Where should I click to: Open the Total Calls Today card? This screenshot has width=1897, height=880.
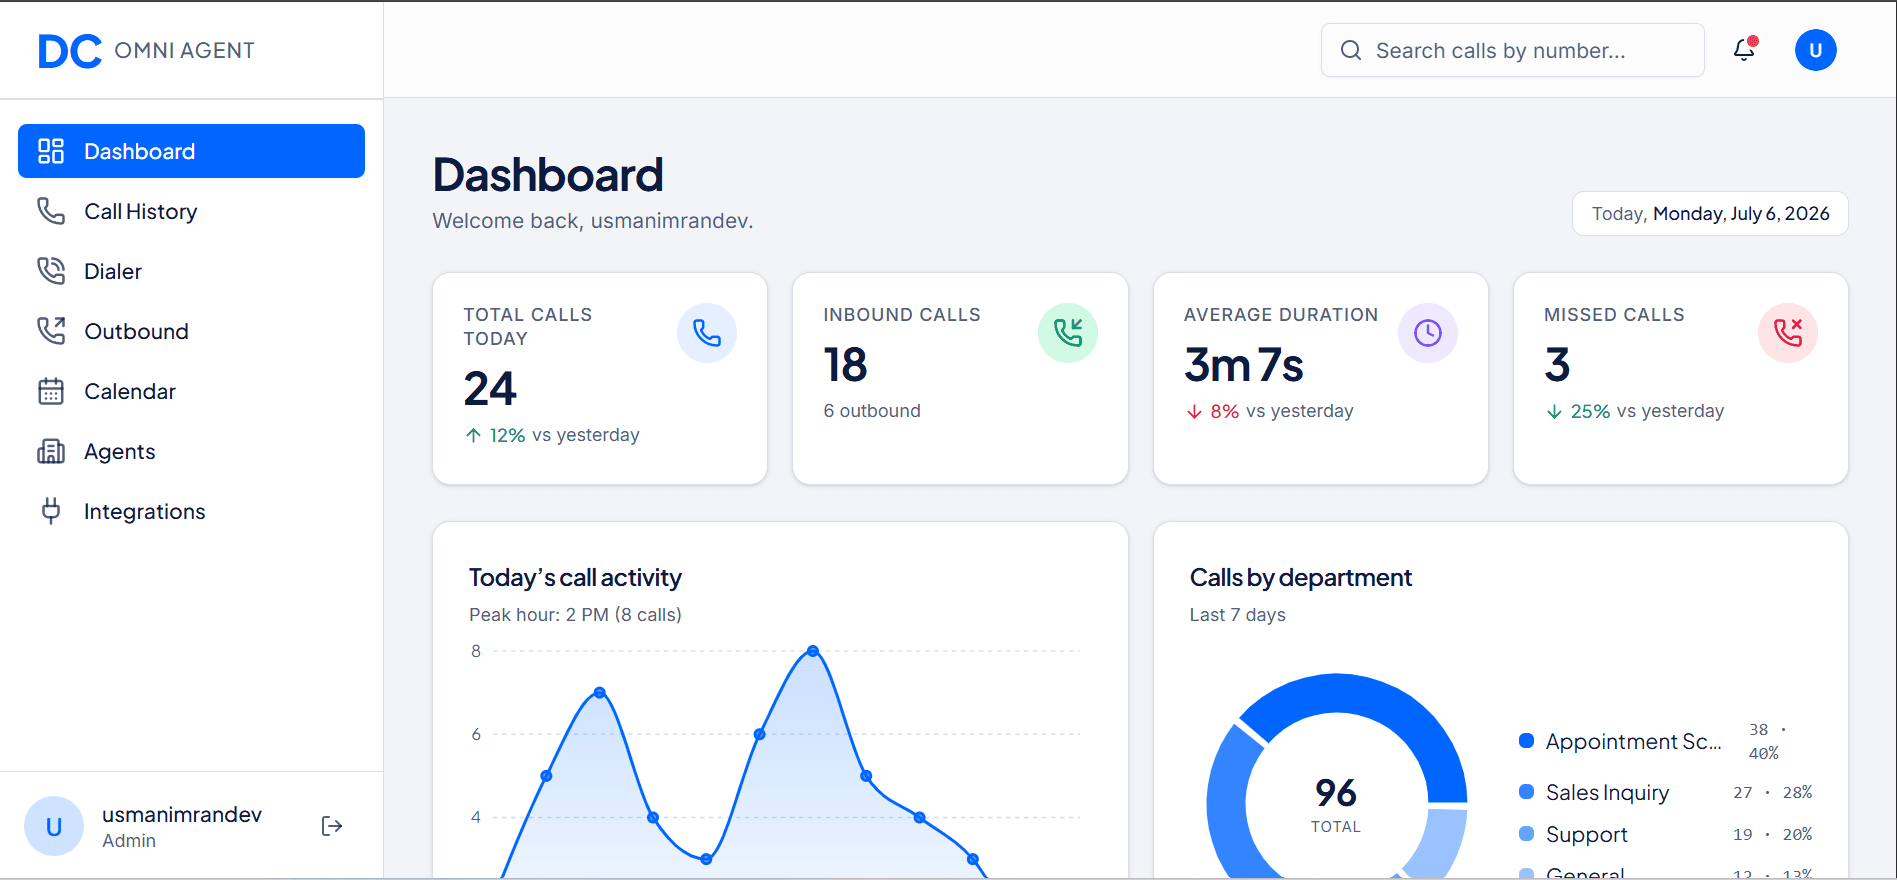click(600, 379)
